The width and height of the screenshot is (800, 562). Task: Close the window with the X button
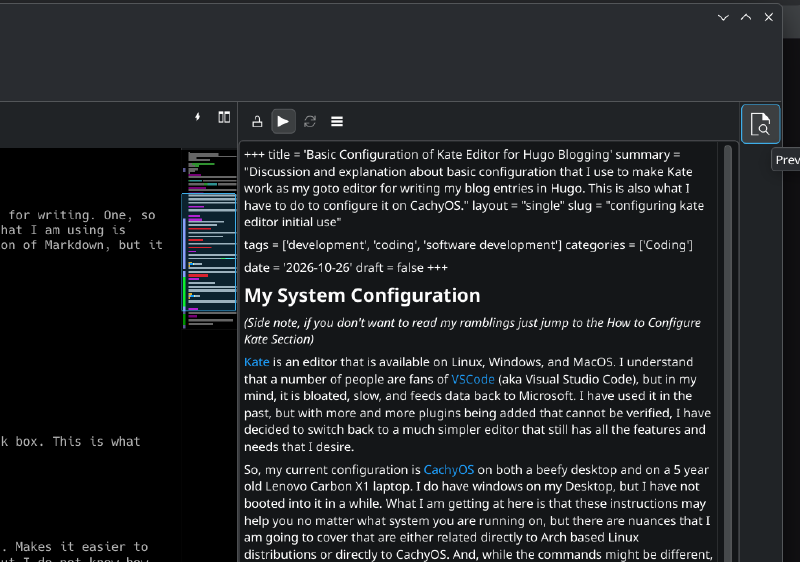click(768, 17)
